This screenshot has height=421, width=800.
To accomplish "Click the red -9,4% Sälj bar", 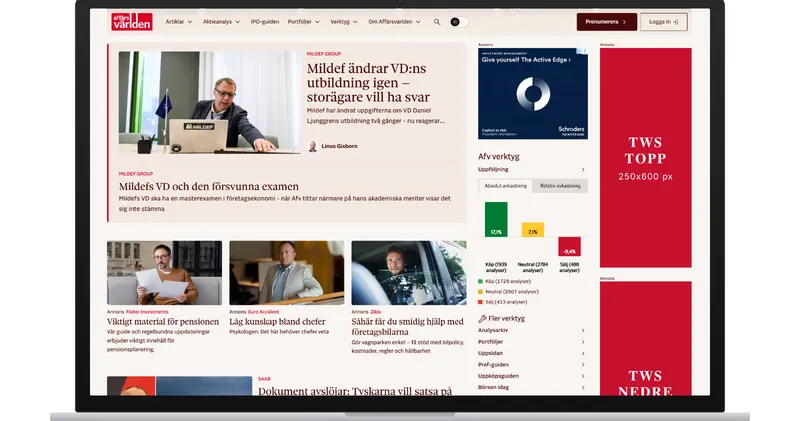I will click(569, 246).
